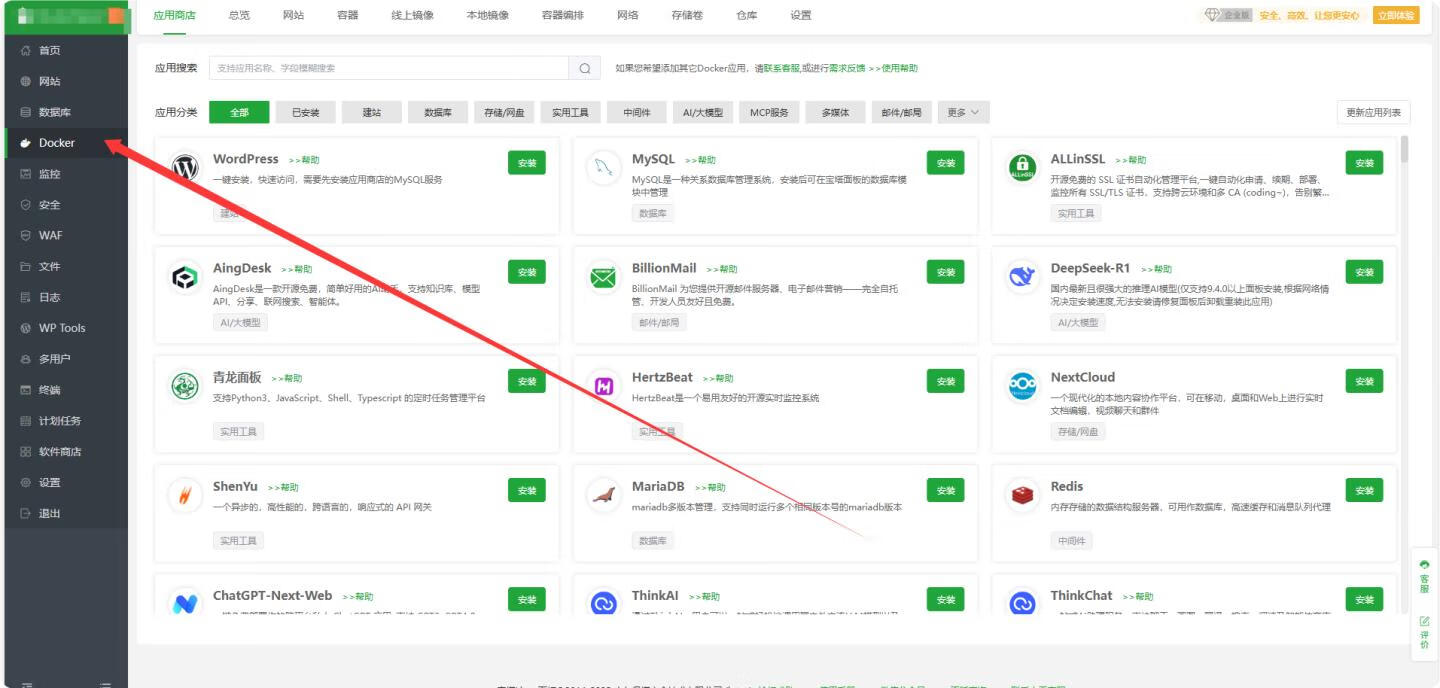Open the WordPress app icon
Viewport: 1440px width, 688px height.
[185, 168]
